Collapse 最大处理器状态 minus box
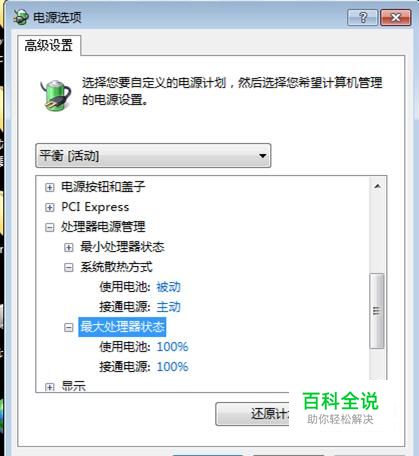 (x=68, y=327)
